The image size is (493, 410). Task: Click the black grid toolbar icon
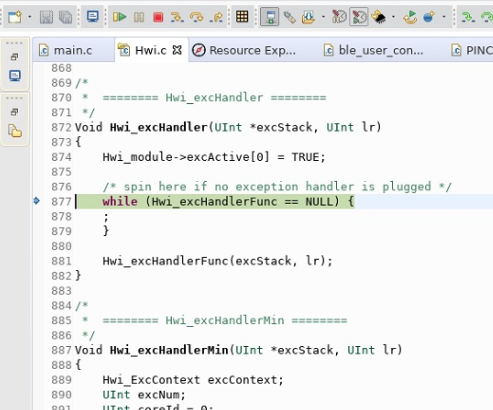tap(242, 16)
